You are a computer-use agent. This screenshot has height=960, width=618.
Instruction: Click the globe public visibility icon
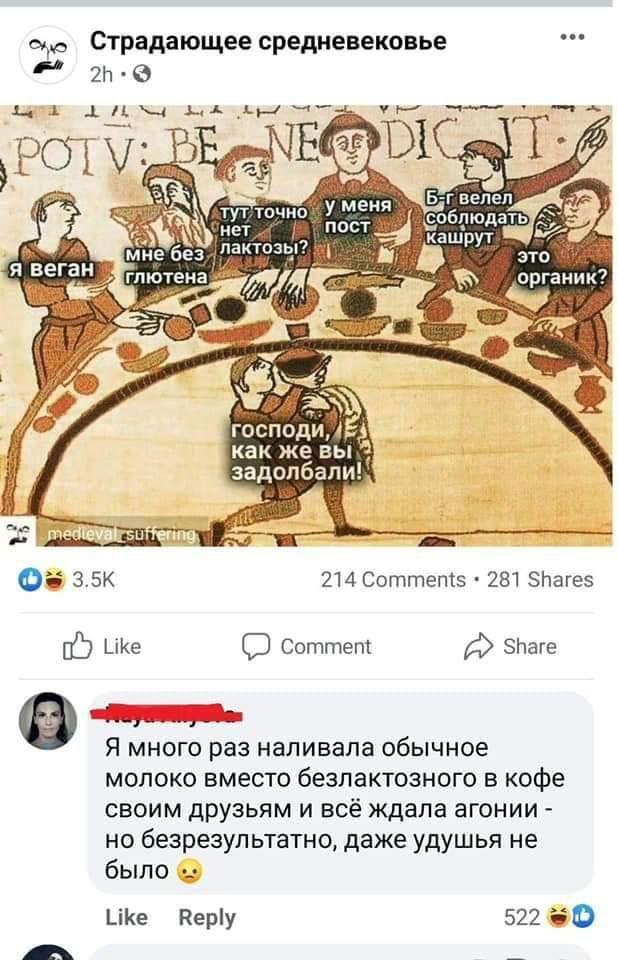[141, 75]
